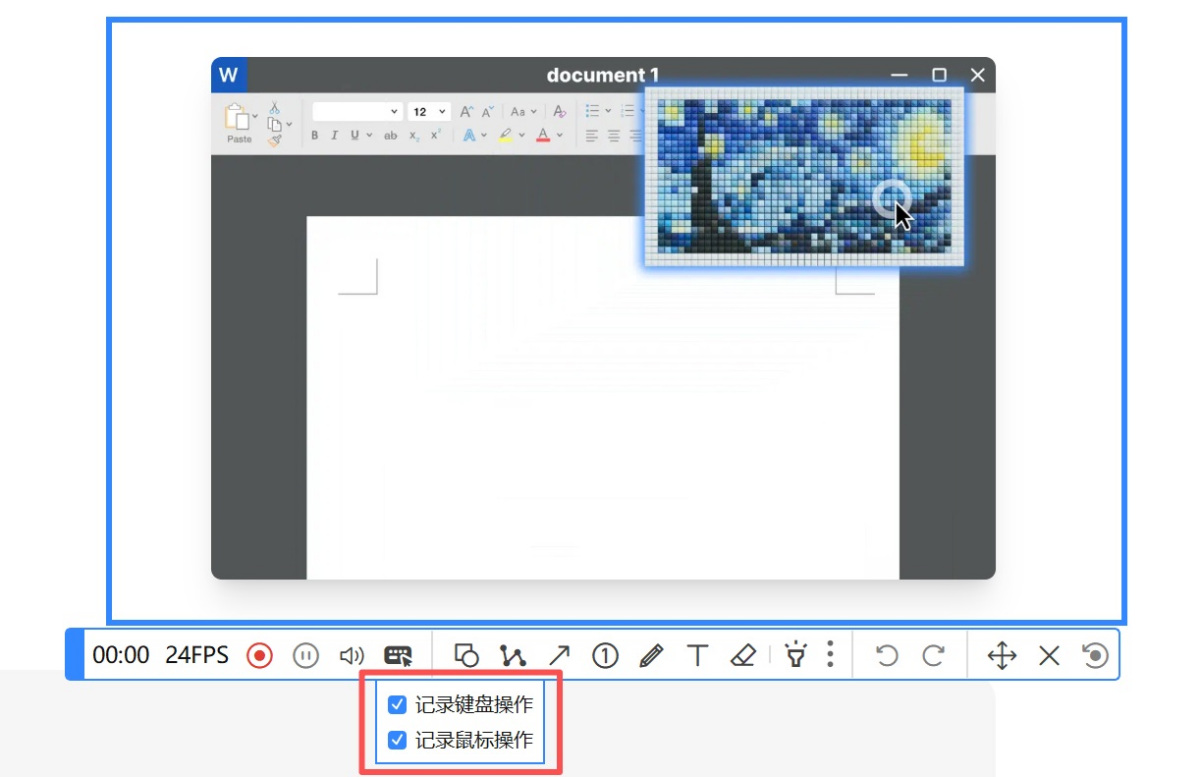The height and width of the screenshot is (777, 1200).
Task: Expand the font name dropdown
Action: [394, 112]
